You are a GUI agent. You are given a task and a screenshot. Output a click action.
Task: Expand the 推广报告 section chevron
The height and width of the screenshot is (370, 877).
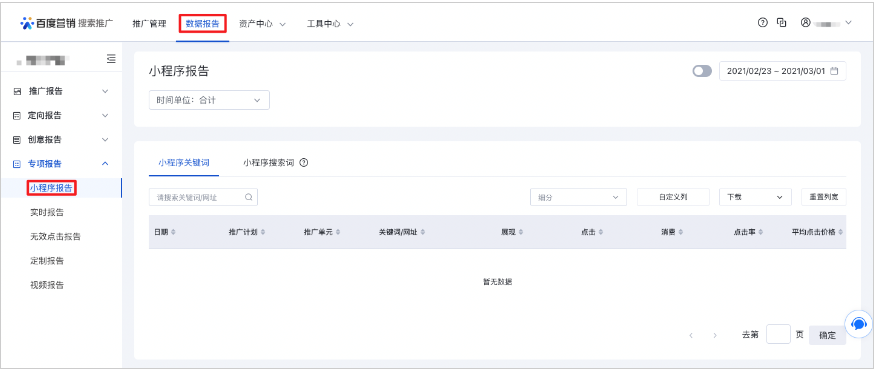point(105,91)
